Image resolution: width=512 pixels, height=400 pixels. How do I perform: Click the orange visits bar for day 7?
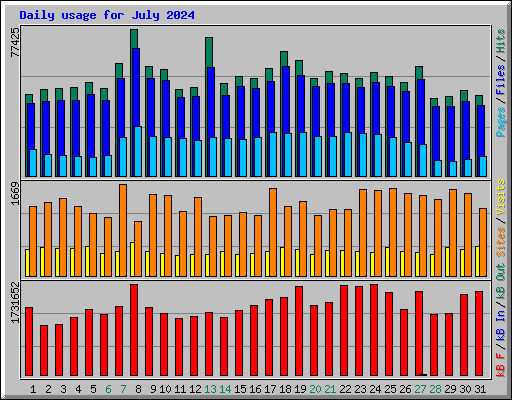123,230
